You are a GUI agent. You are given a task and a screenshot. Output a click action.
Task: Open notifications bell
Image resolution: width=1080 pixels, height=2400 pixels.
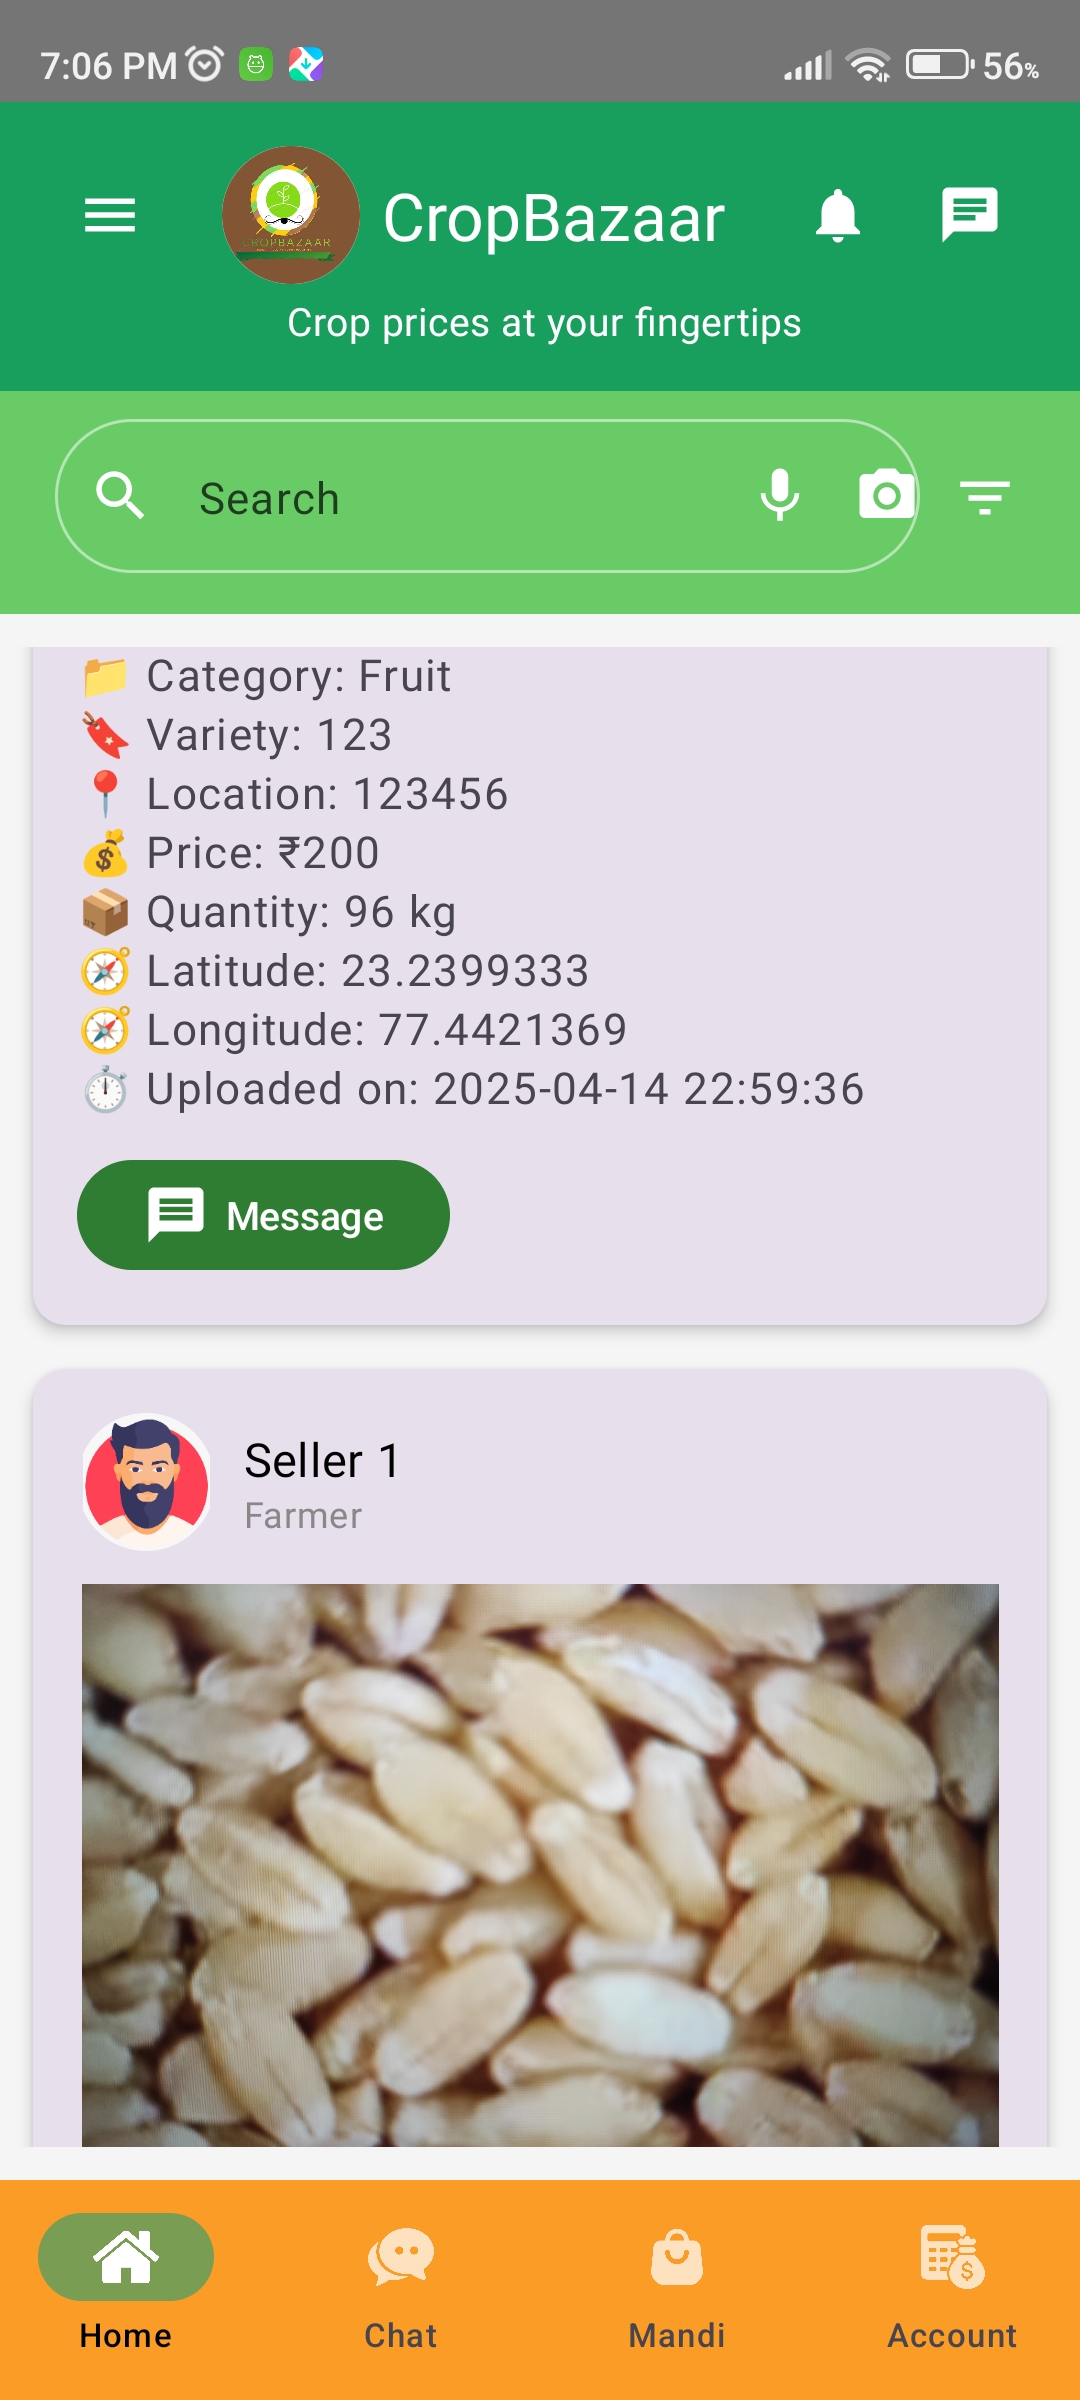point(838,215)
